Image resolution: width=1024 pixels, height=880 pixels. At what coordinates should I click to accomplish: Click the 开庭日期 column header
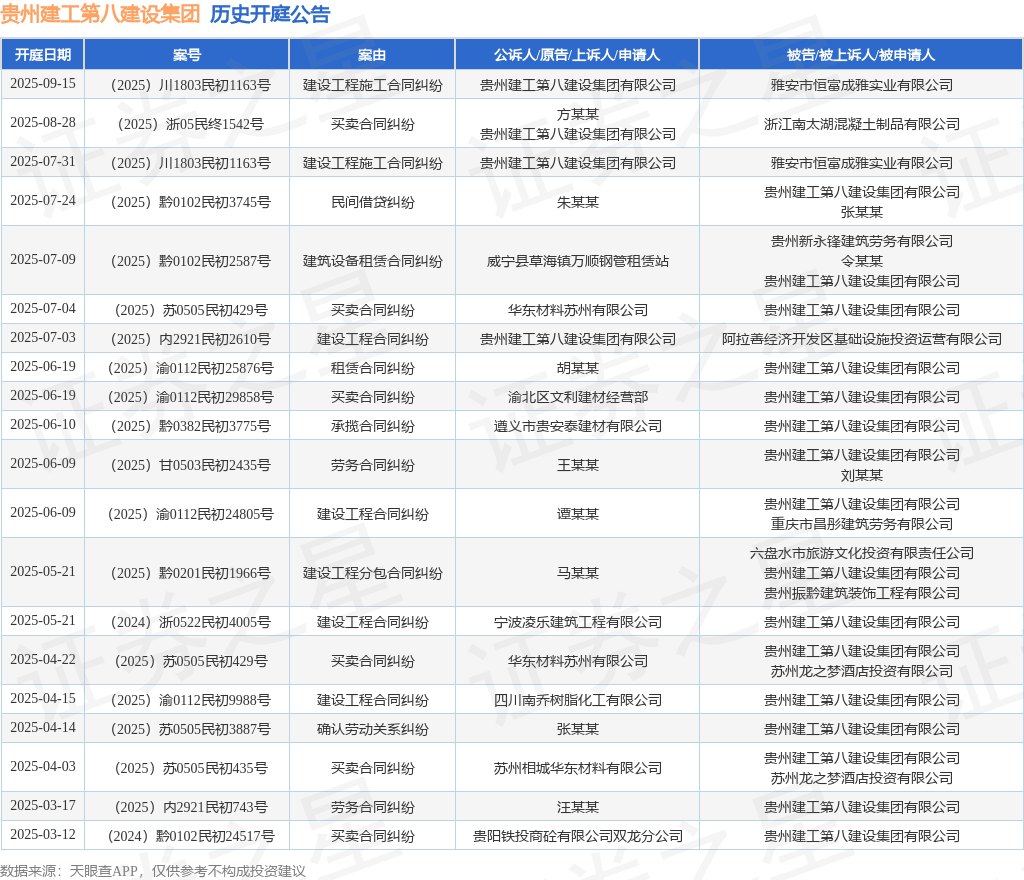coord(43,55)
